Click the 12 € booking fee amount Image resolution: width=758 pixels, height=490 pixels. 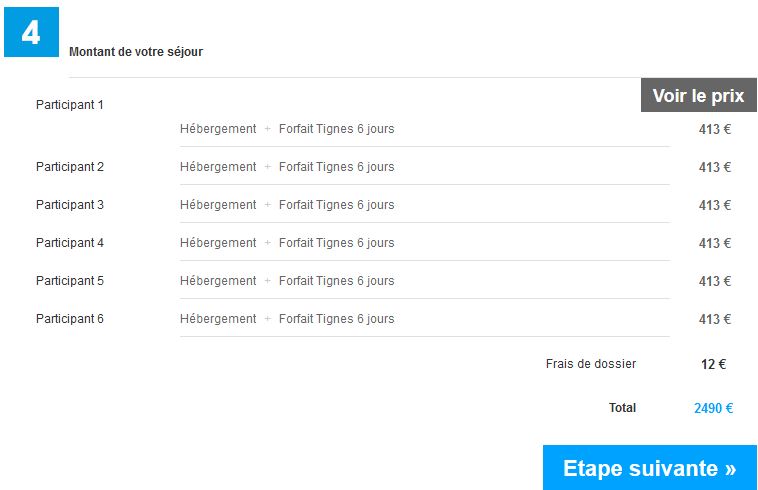pyautogui.click(x=714, y=364)
